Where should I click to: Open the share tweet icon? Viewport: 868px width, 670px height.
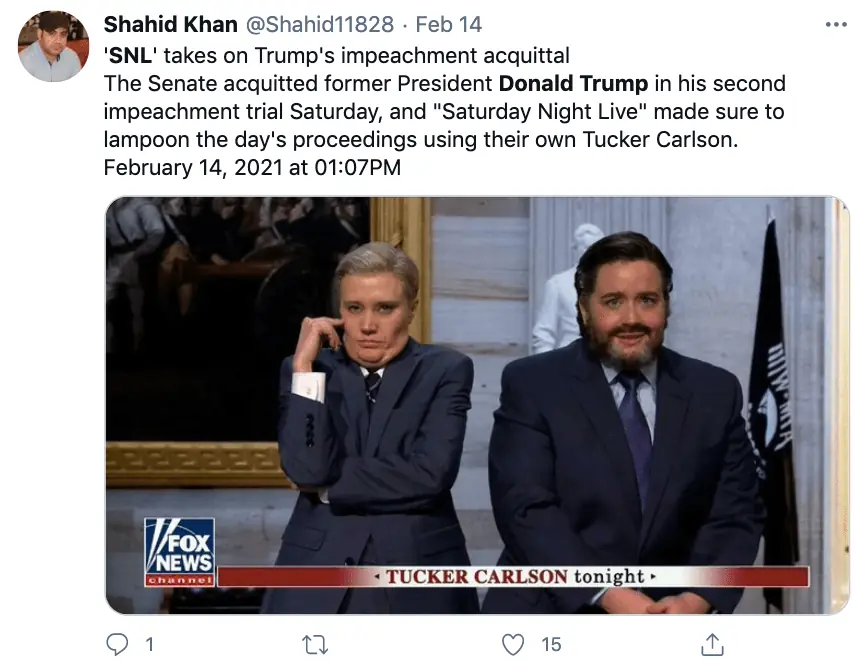click(x=711, y=644)
